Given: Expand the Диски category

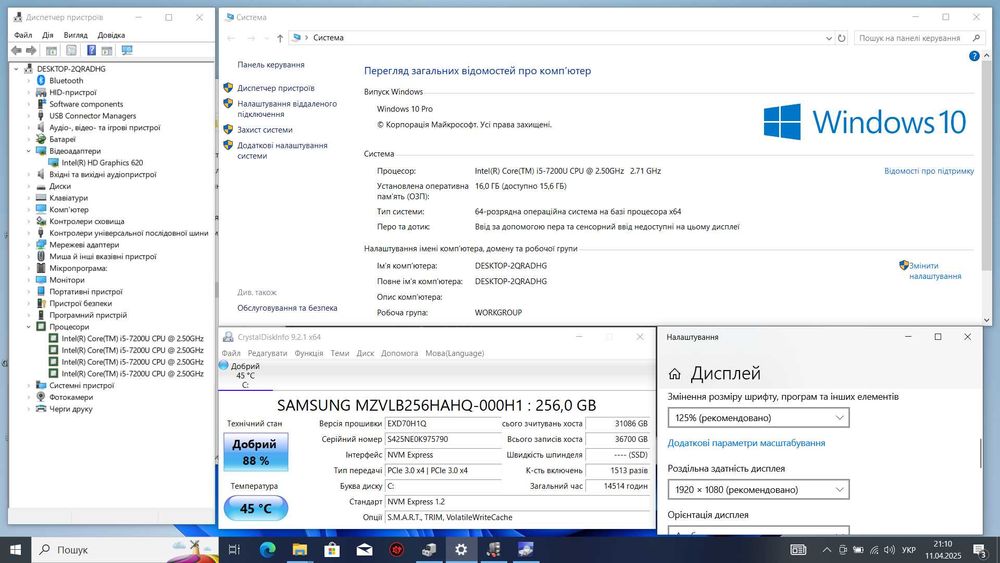Looking at the screenshot, I should coord(29,186).
